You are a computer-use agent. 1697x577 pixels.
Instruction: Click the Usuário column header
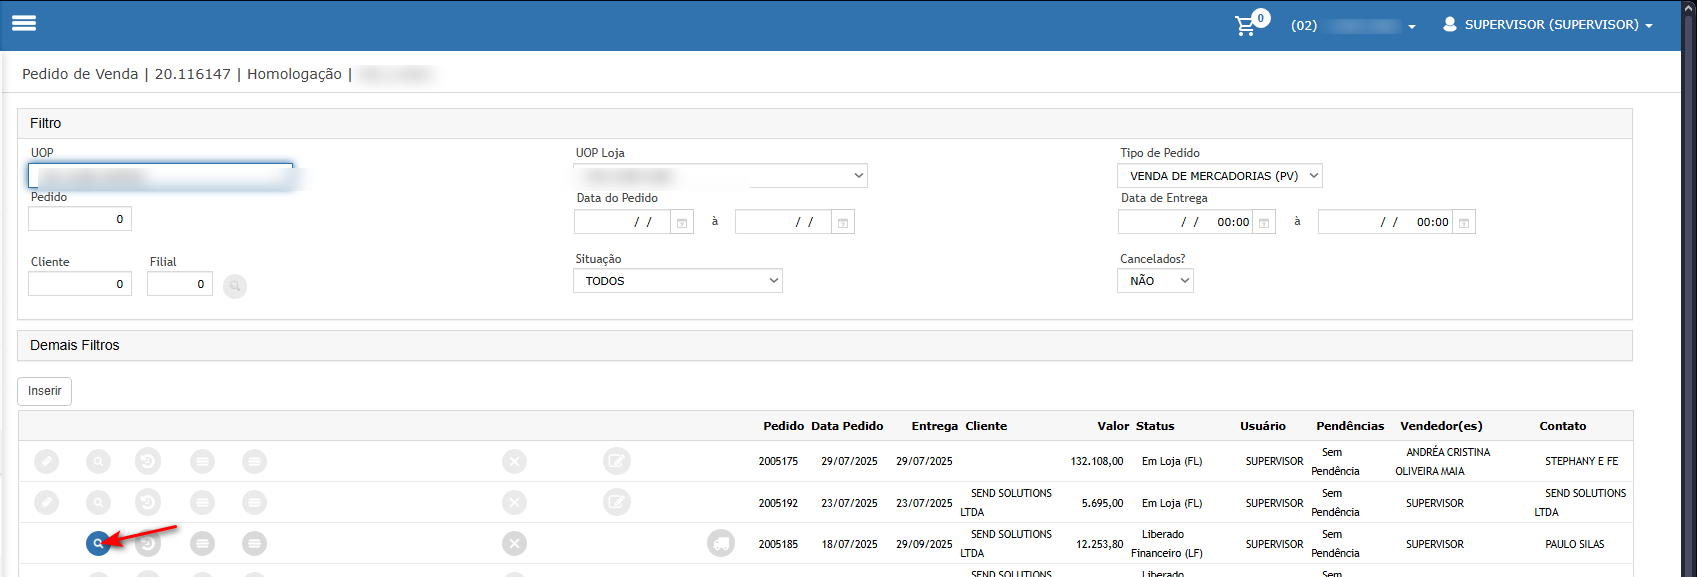tap(1263, 426)
